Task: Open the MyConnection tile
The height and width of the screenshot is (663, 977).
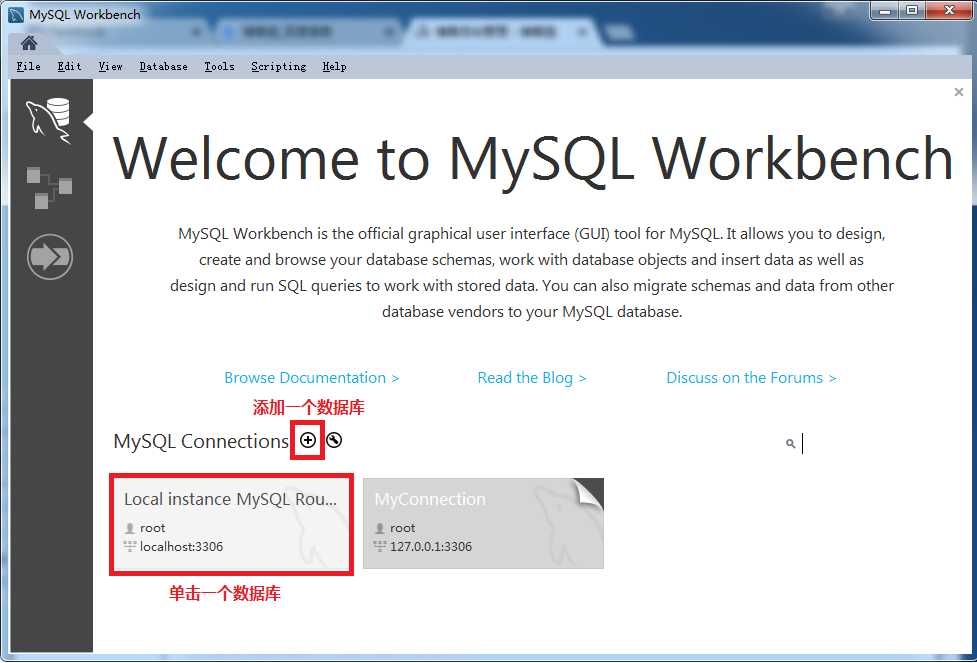Action: click(484, 523)
